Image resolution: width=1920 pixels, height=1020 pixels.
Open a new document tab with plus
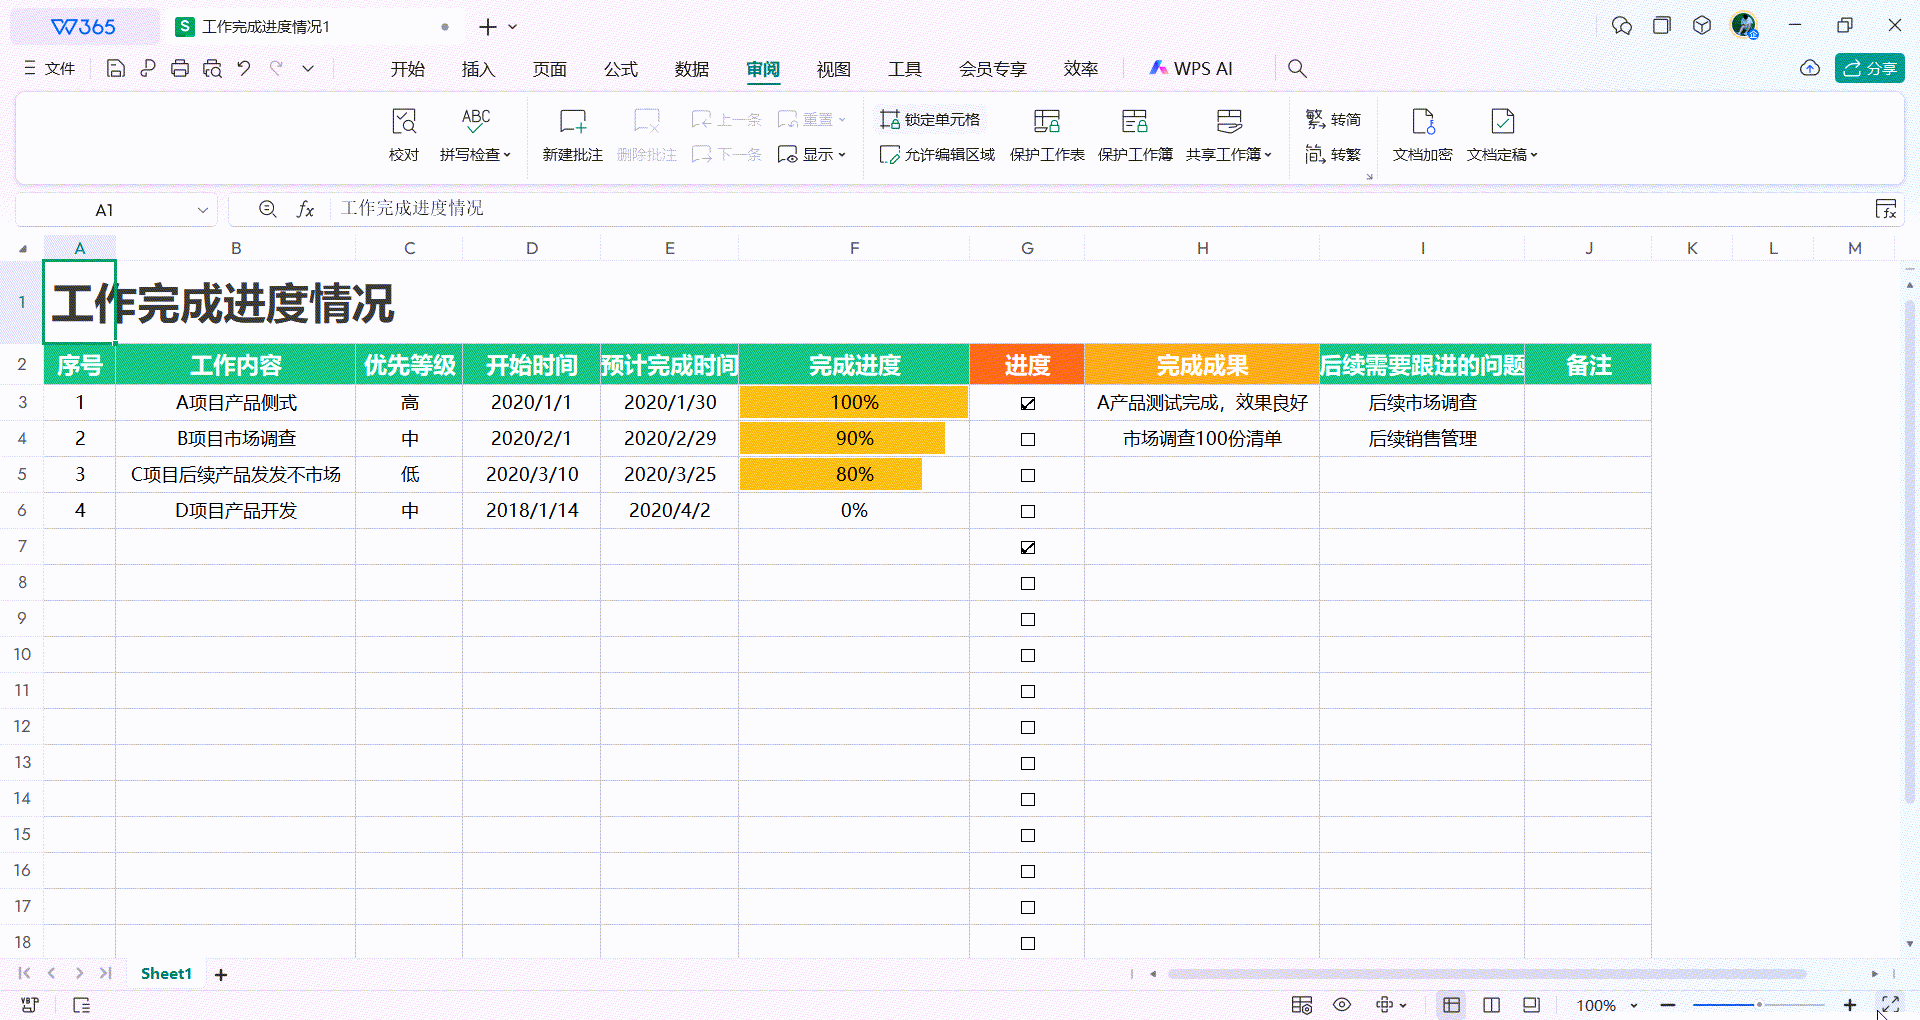pyautogui.click(x=487, y=27)
